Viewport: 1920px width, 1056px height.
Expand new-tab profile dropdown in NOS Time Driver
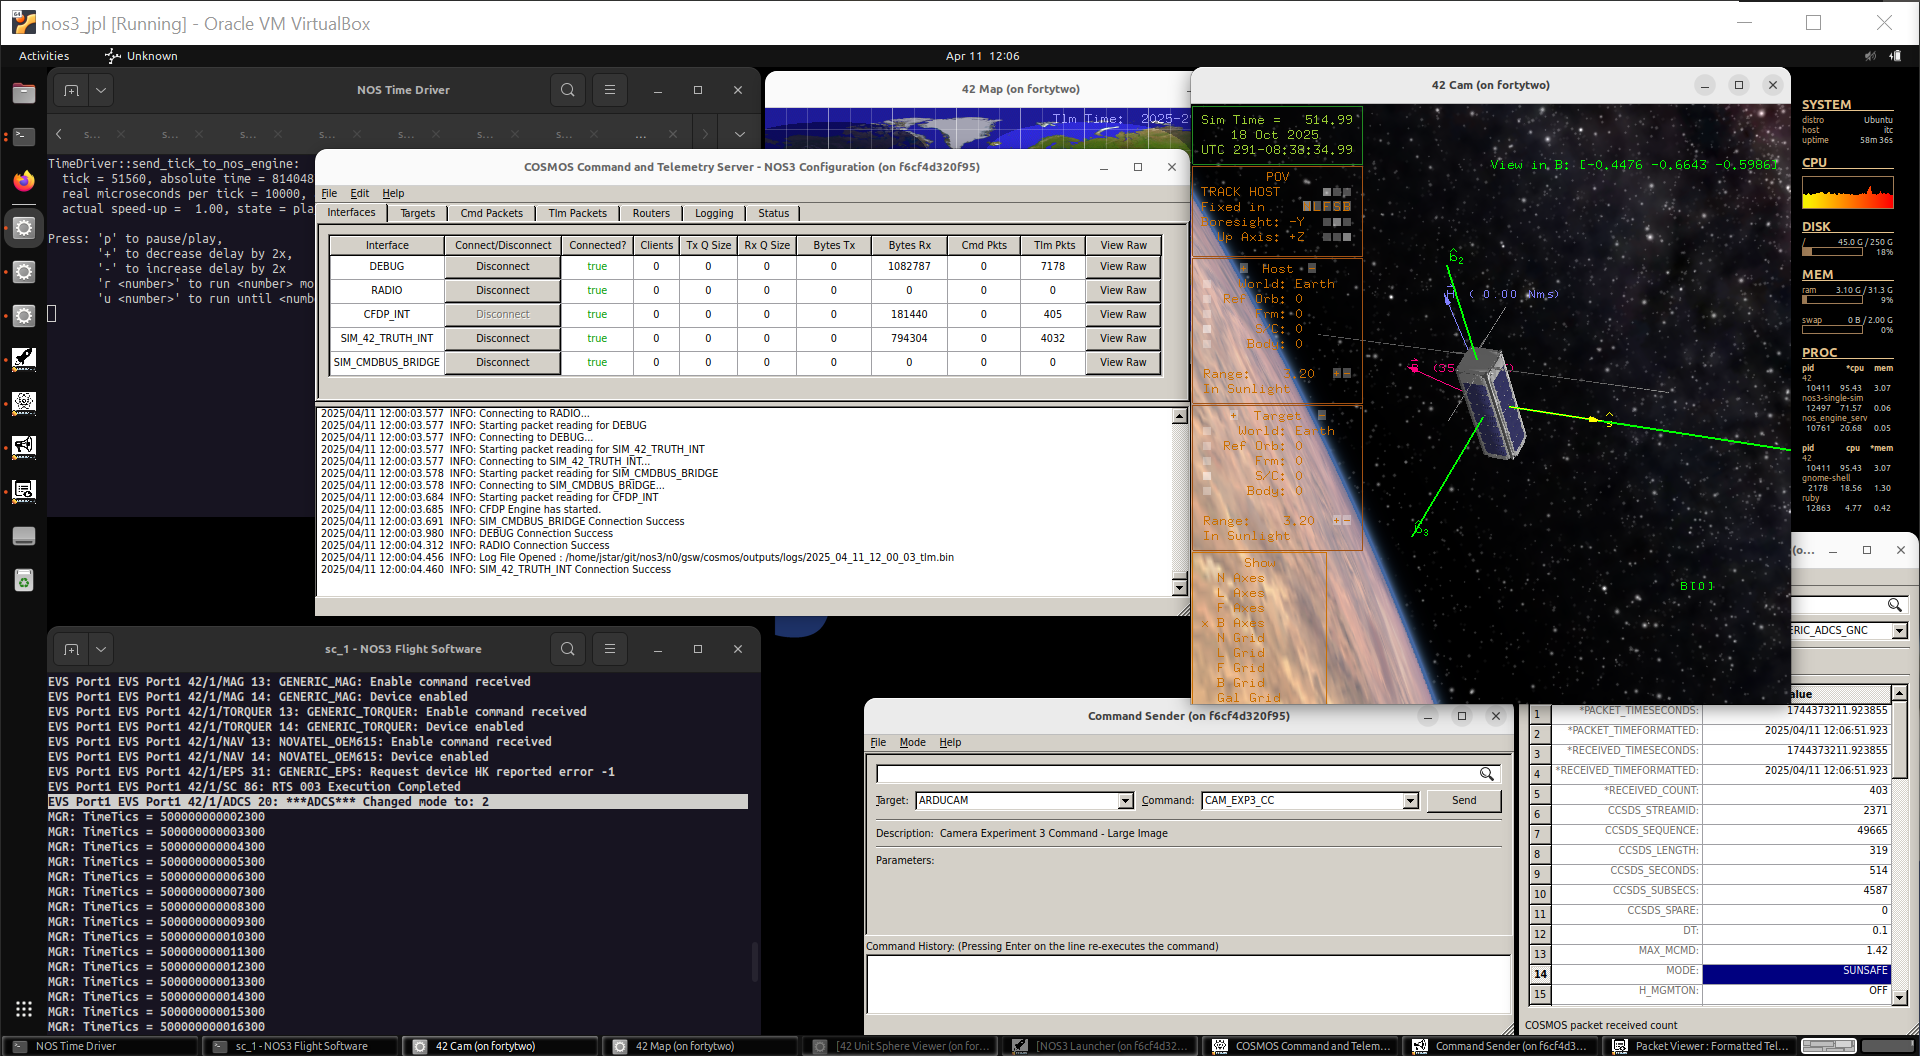tap(101, 90)
